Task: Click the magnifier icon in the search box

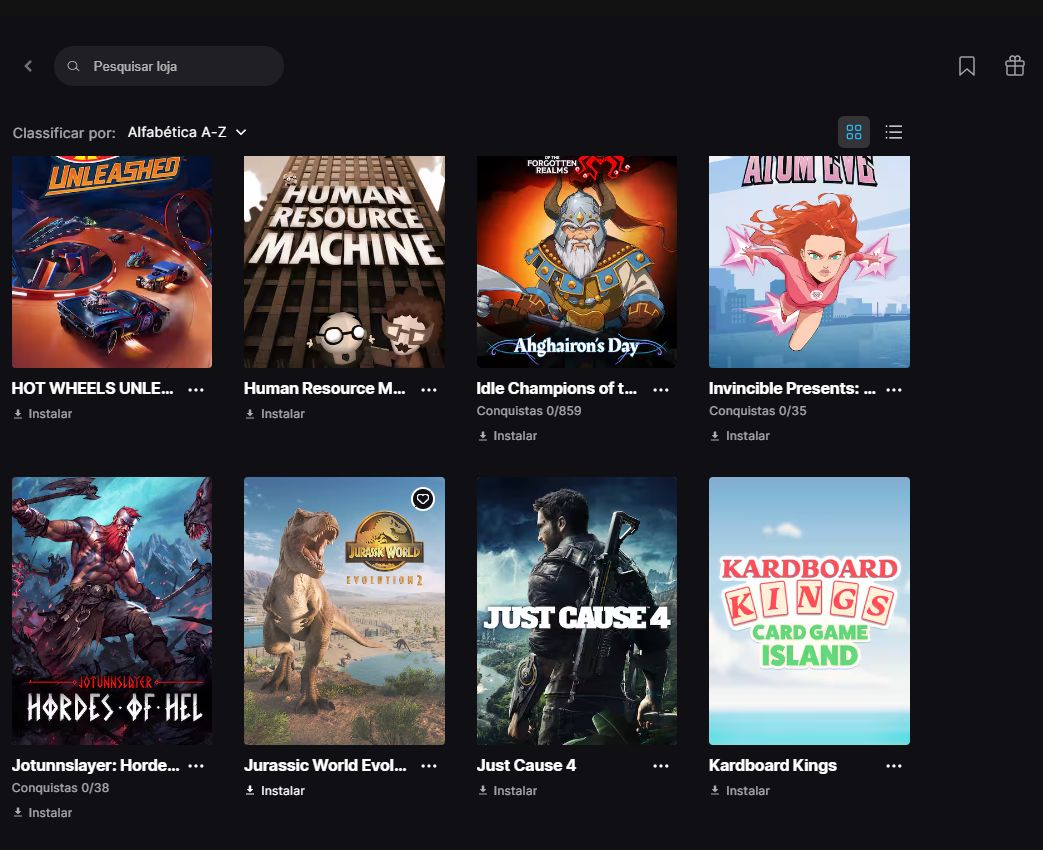Action: point(73,66)
